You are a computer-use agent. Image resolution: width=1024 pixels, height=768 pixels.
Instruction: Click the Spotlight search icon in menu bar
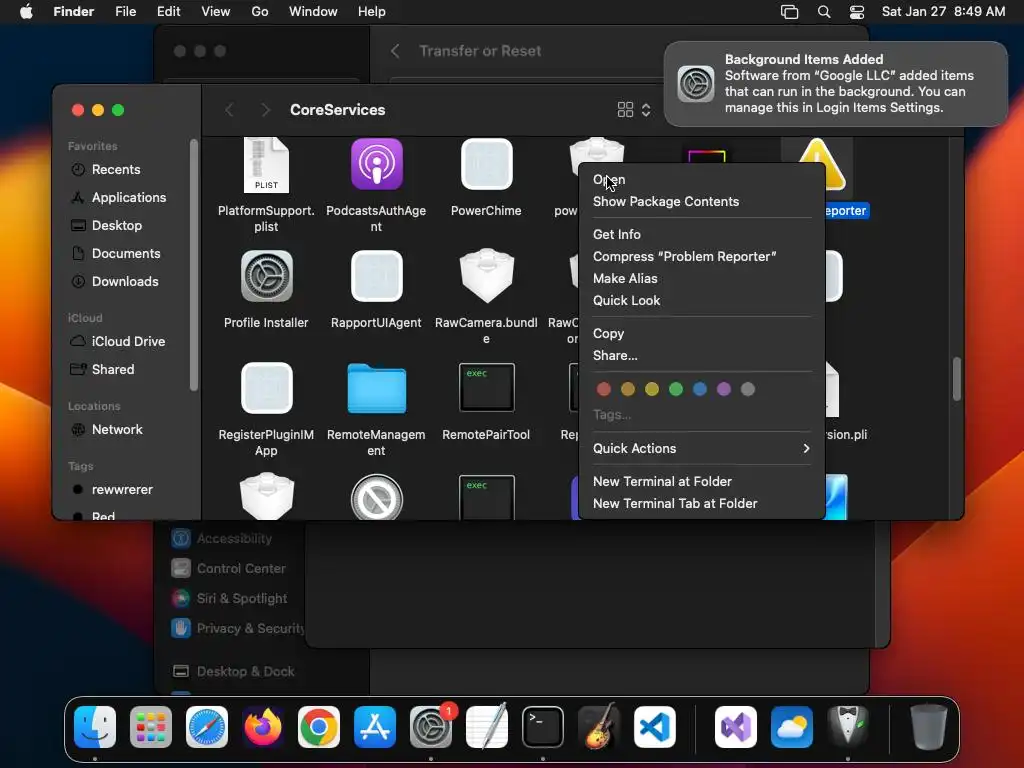[x=824, y=12]
